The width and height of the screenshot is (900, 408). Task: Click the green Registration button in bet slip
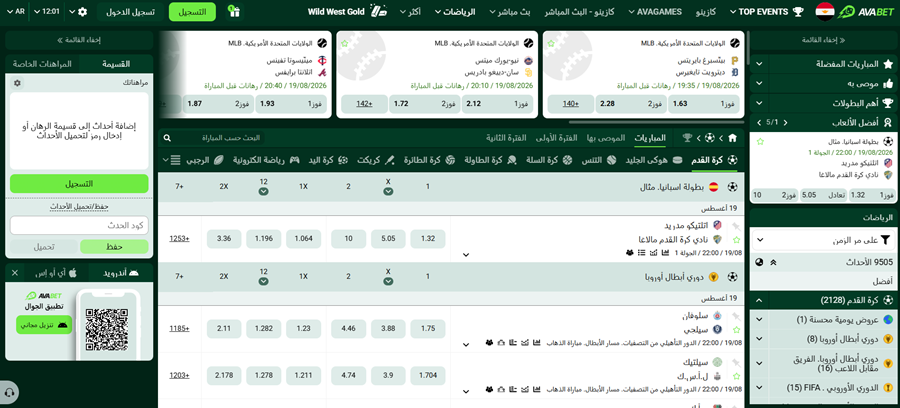tap(79, 184)
